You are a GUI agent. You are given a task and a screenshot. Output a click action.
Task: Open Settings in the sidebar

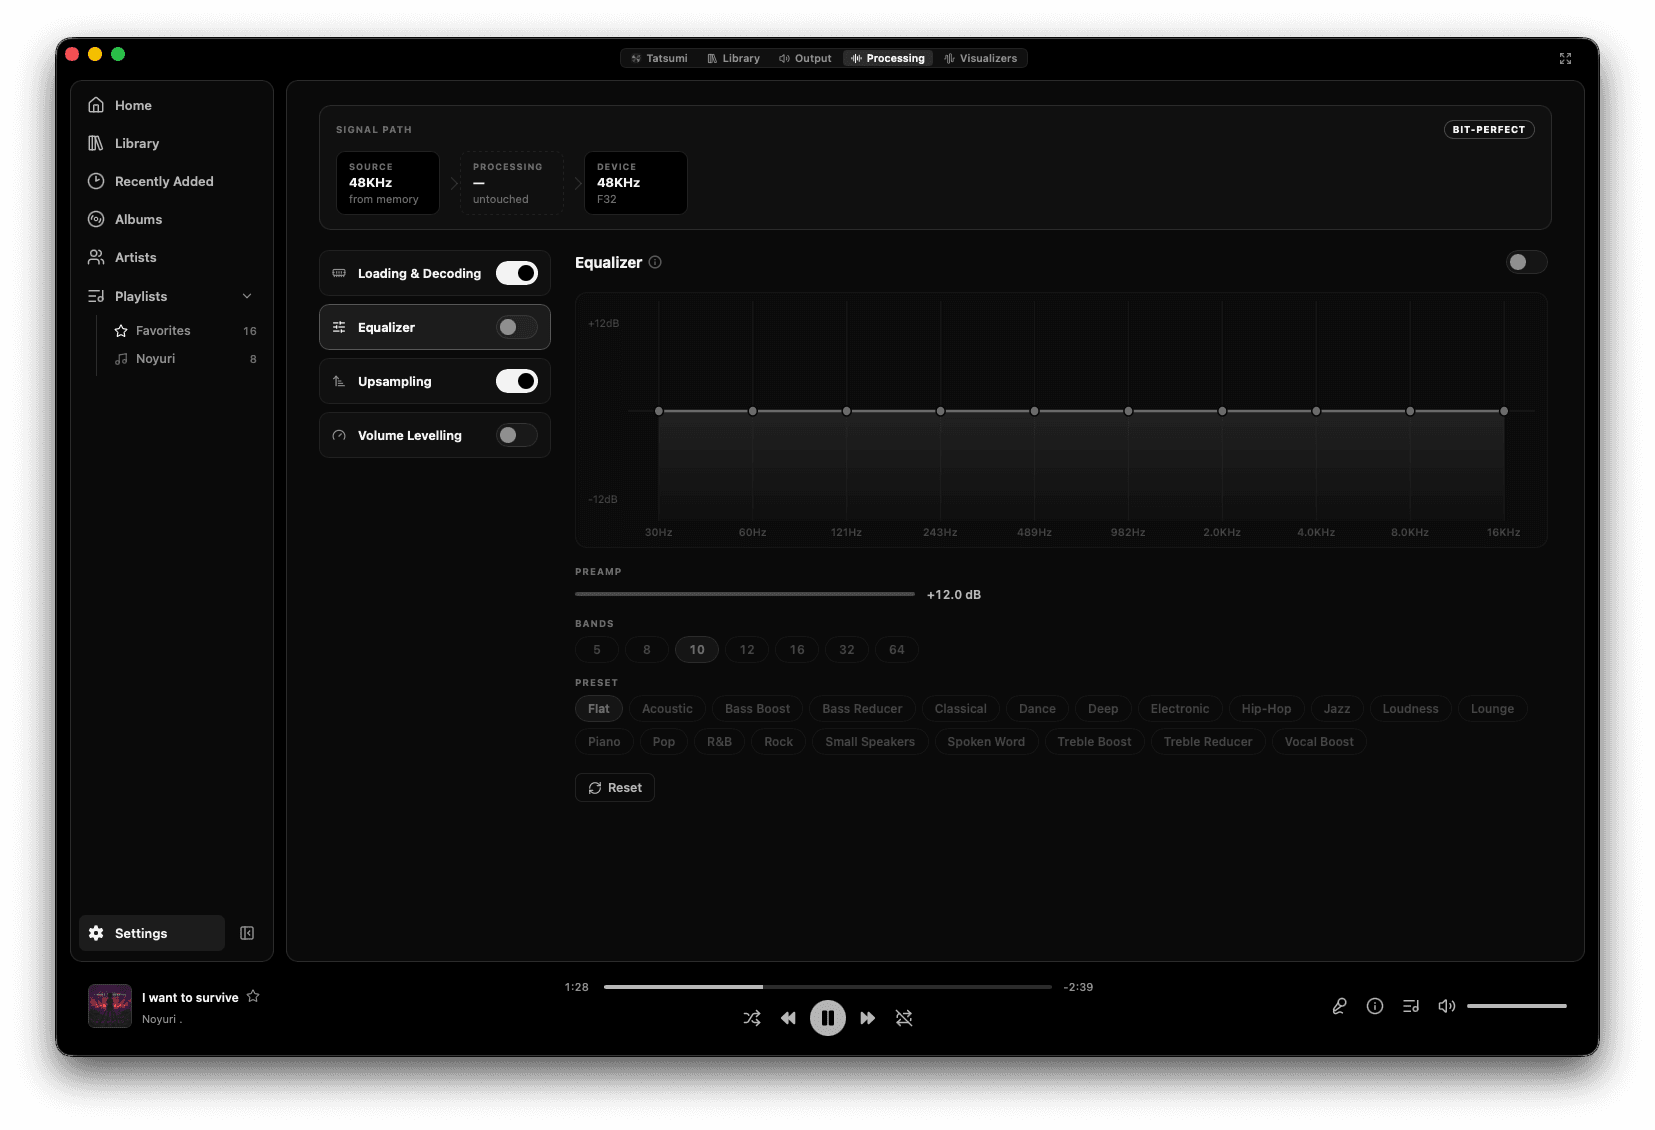coord(152,933)
